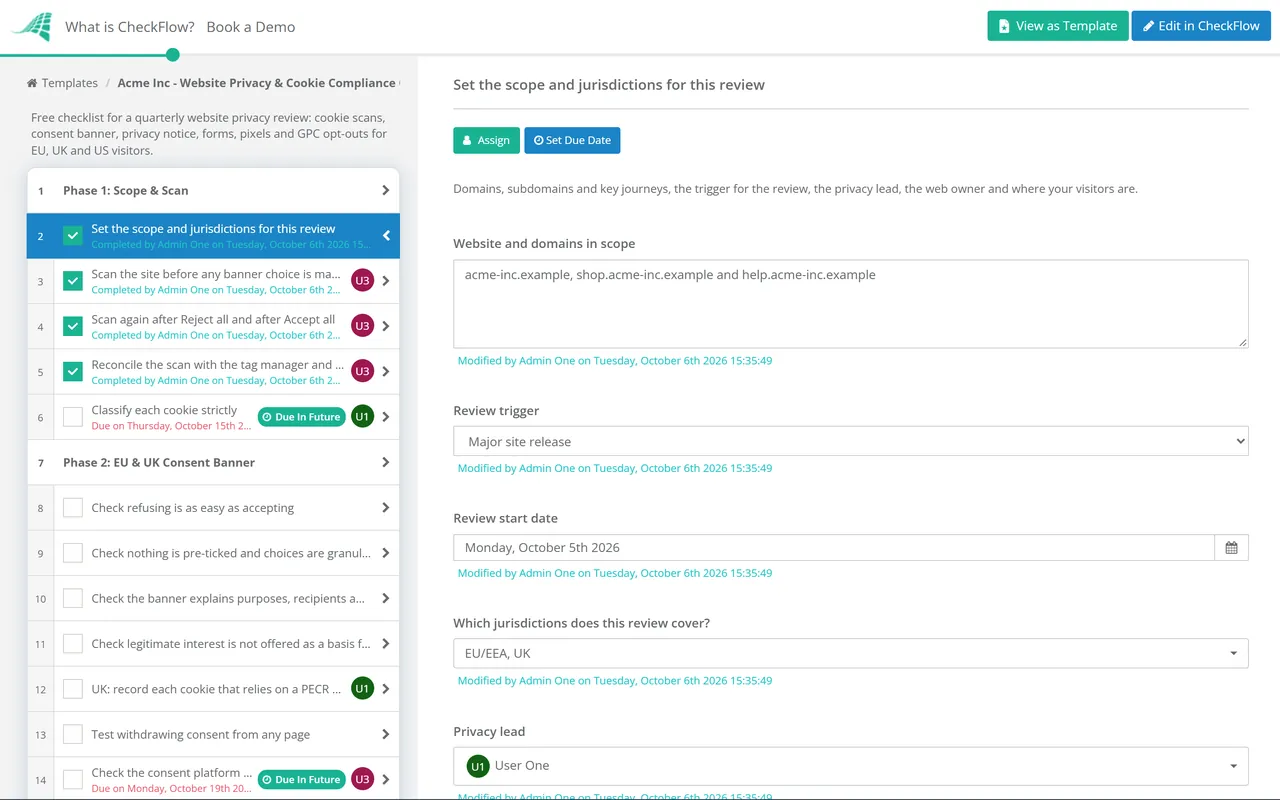
Task: Click 'Due on Thursday, October 15th' red text
Action: [171, 426]
